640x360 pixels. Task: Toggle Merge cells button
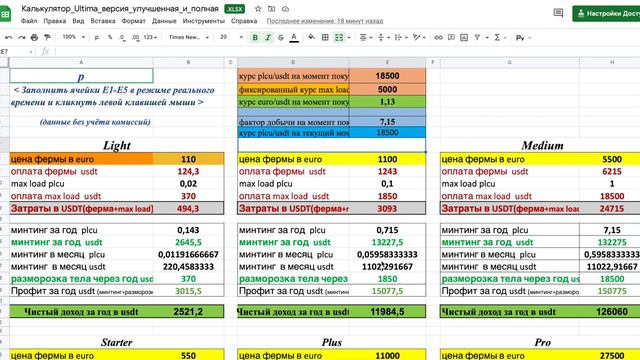(339, 38)
